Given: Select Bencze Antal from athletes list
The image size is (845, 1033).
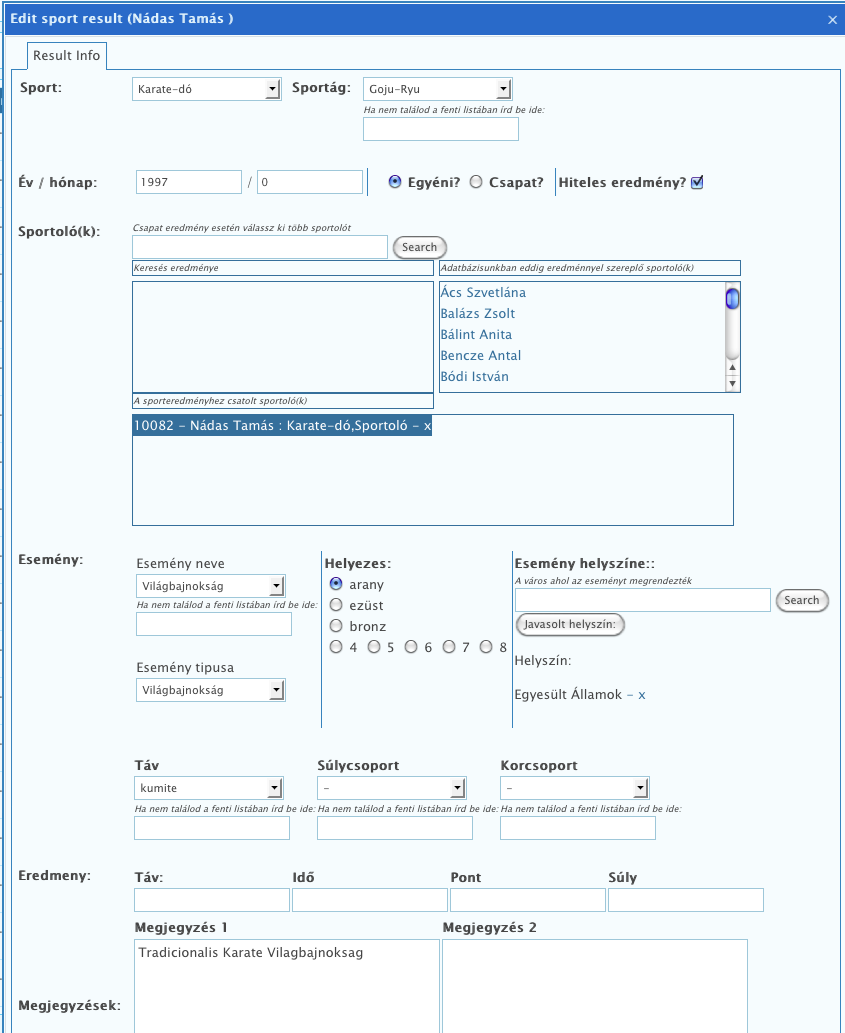Looking at the screenshot, I should (481, 356).
